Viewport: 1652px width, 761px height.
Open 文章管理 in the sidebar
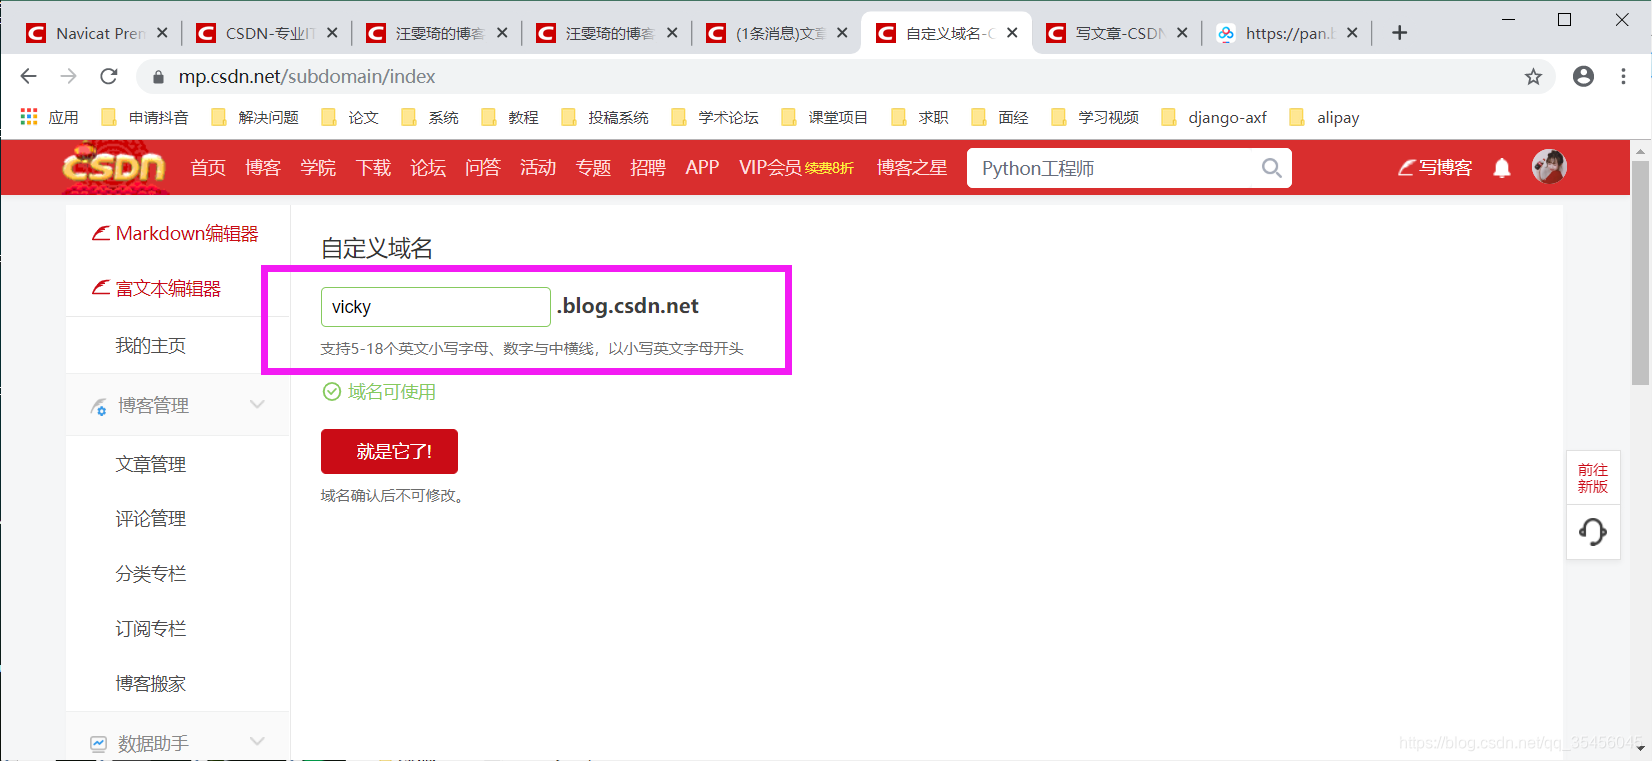click(150, 464)
